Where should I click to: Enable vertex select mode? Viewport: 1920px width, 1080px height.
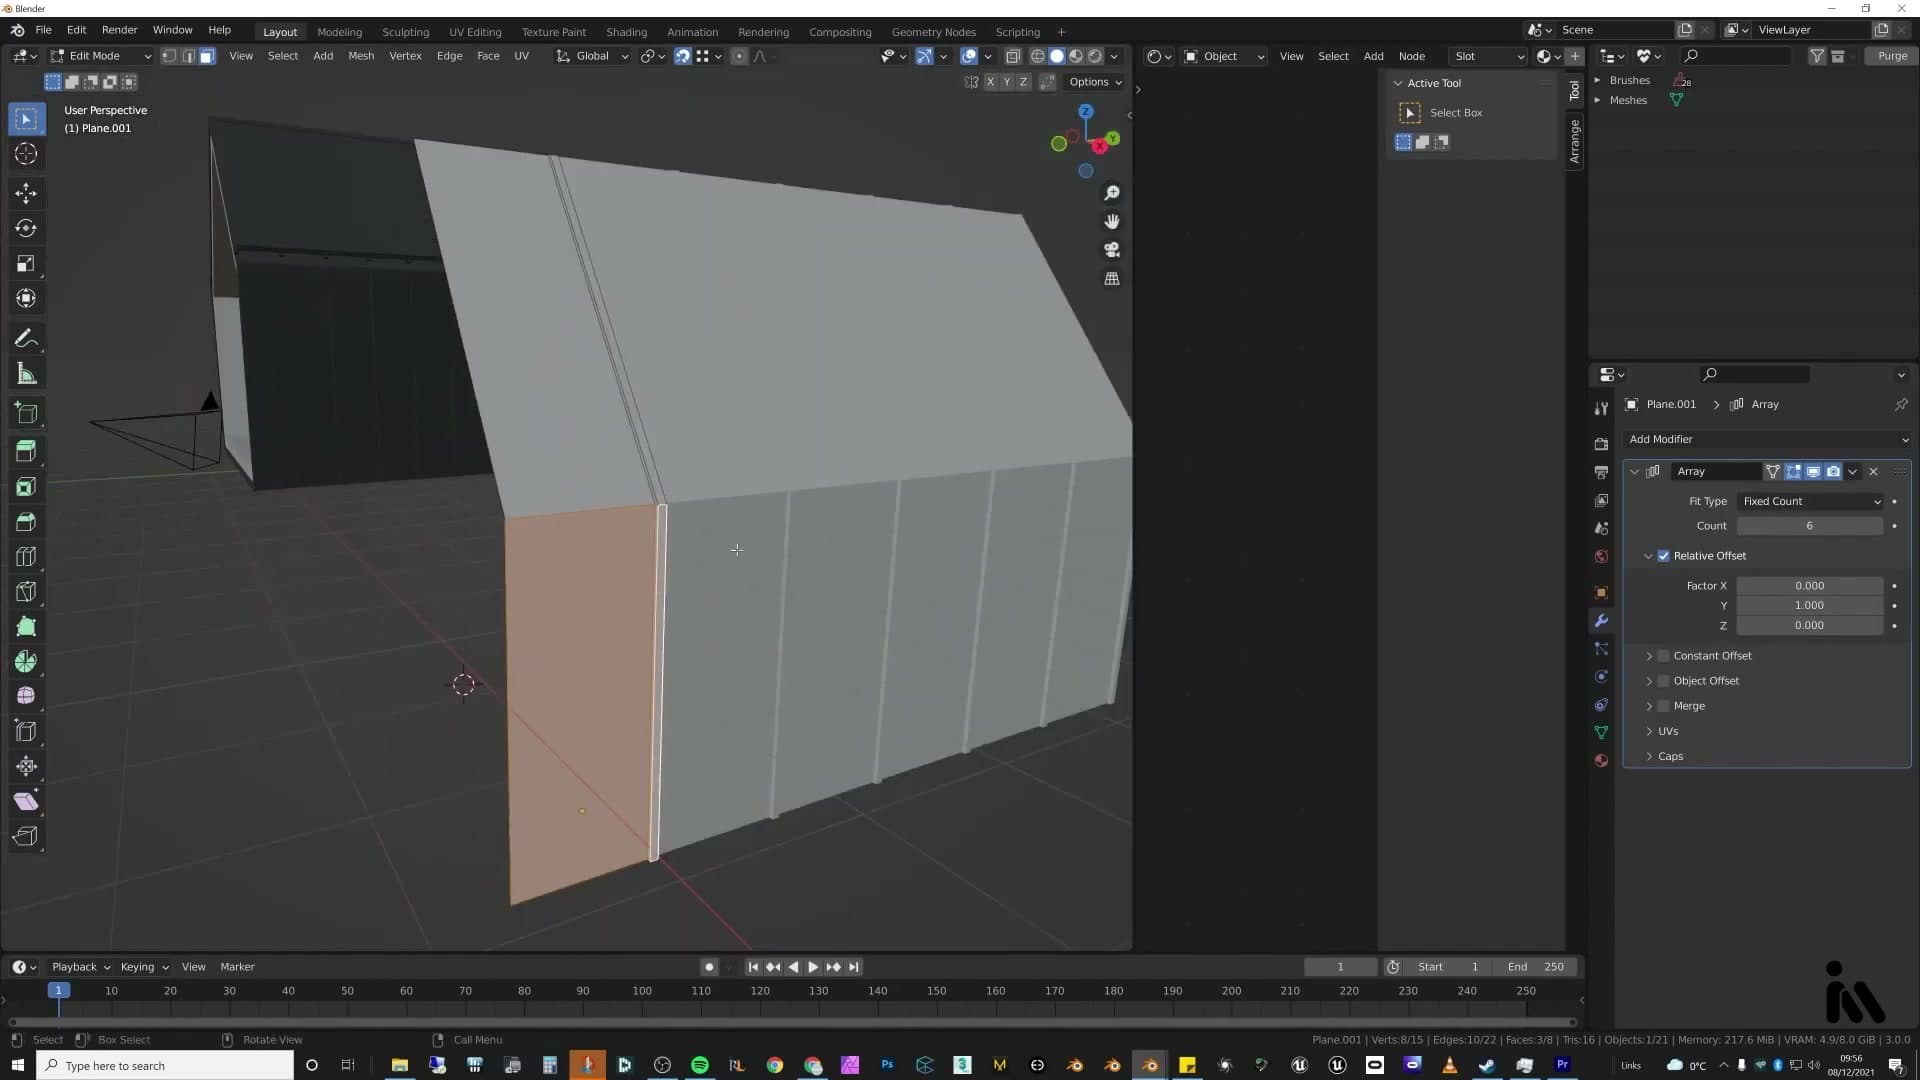click(x=169, y=56)
